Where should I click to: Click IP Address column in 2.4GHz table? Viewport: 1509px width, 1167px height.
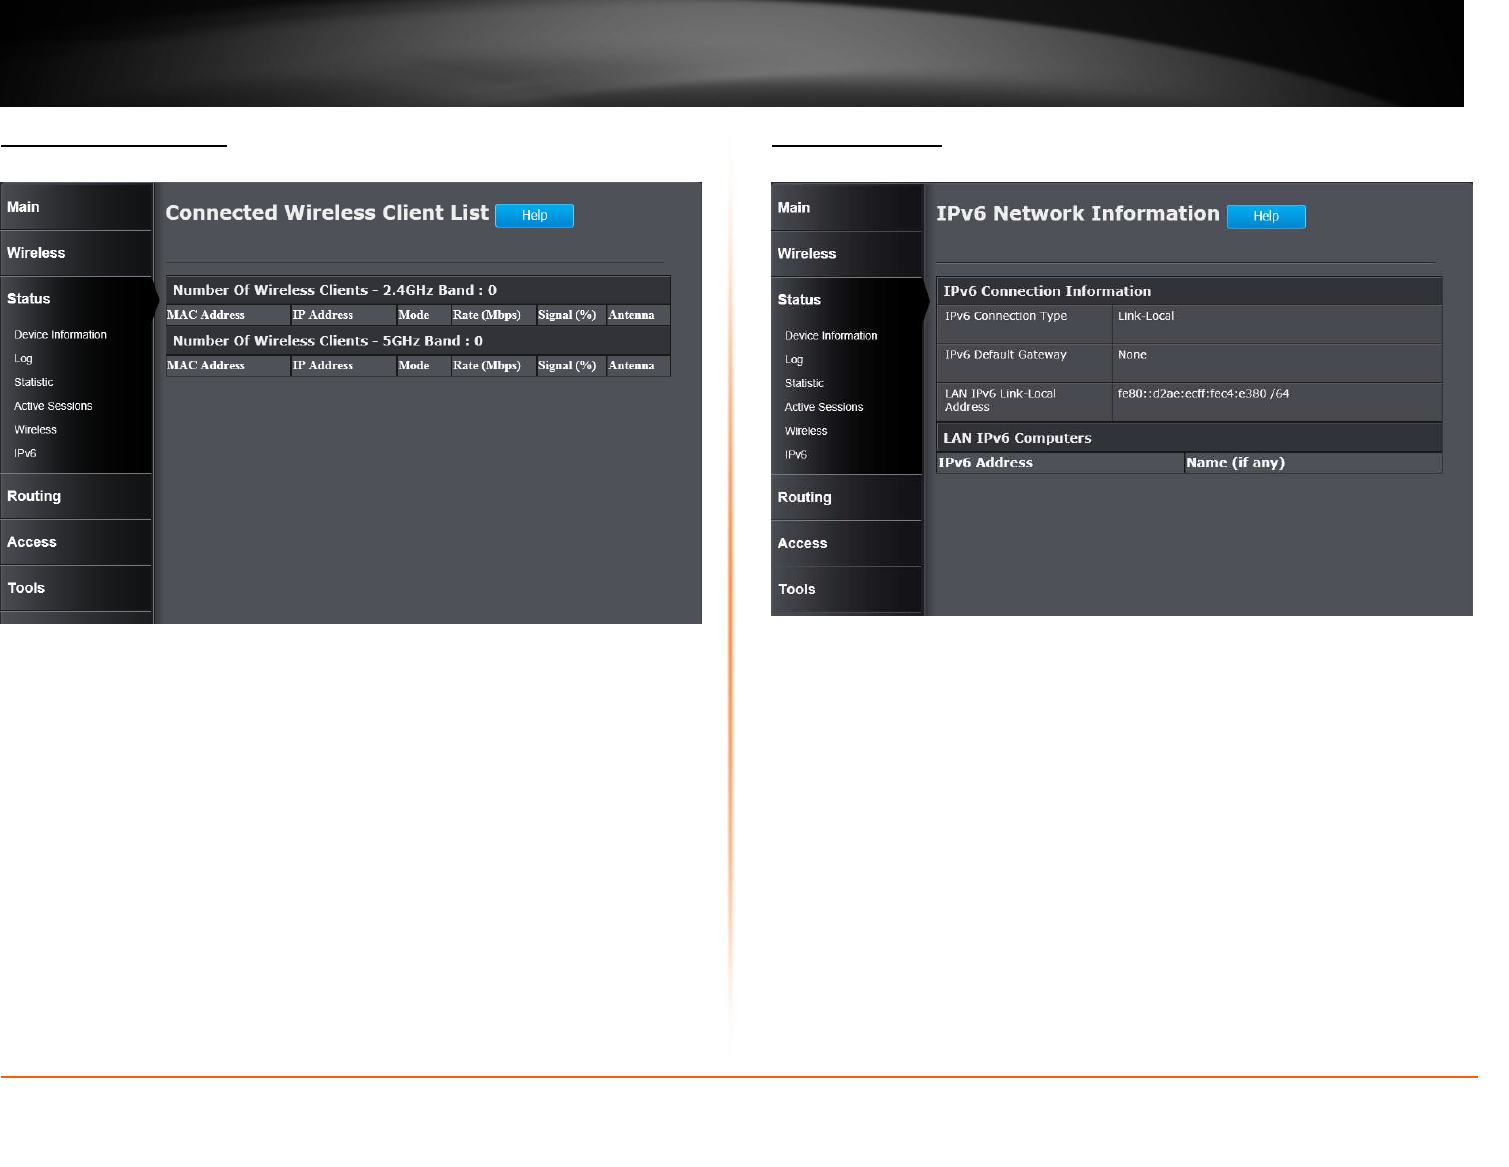click(343, 315)
